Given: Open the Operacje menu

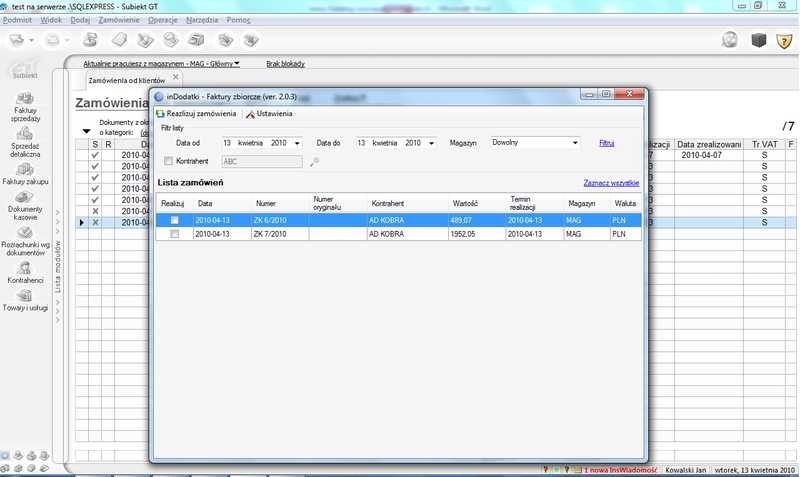Looking at the screenshot, I should (163, 20).
